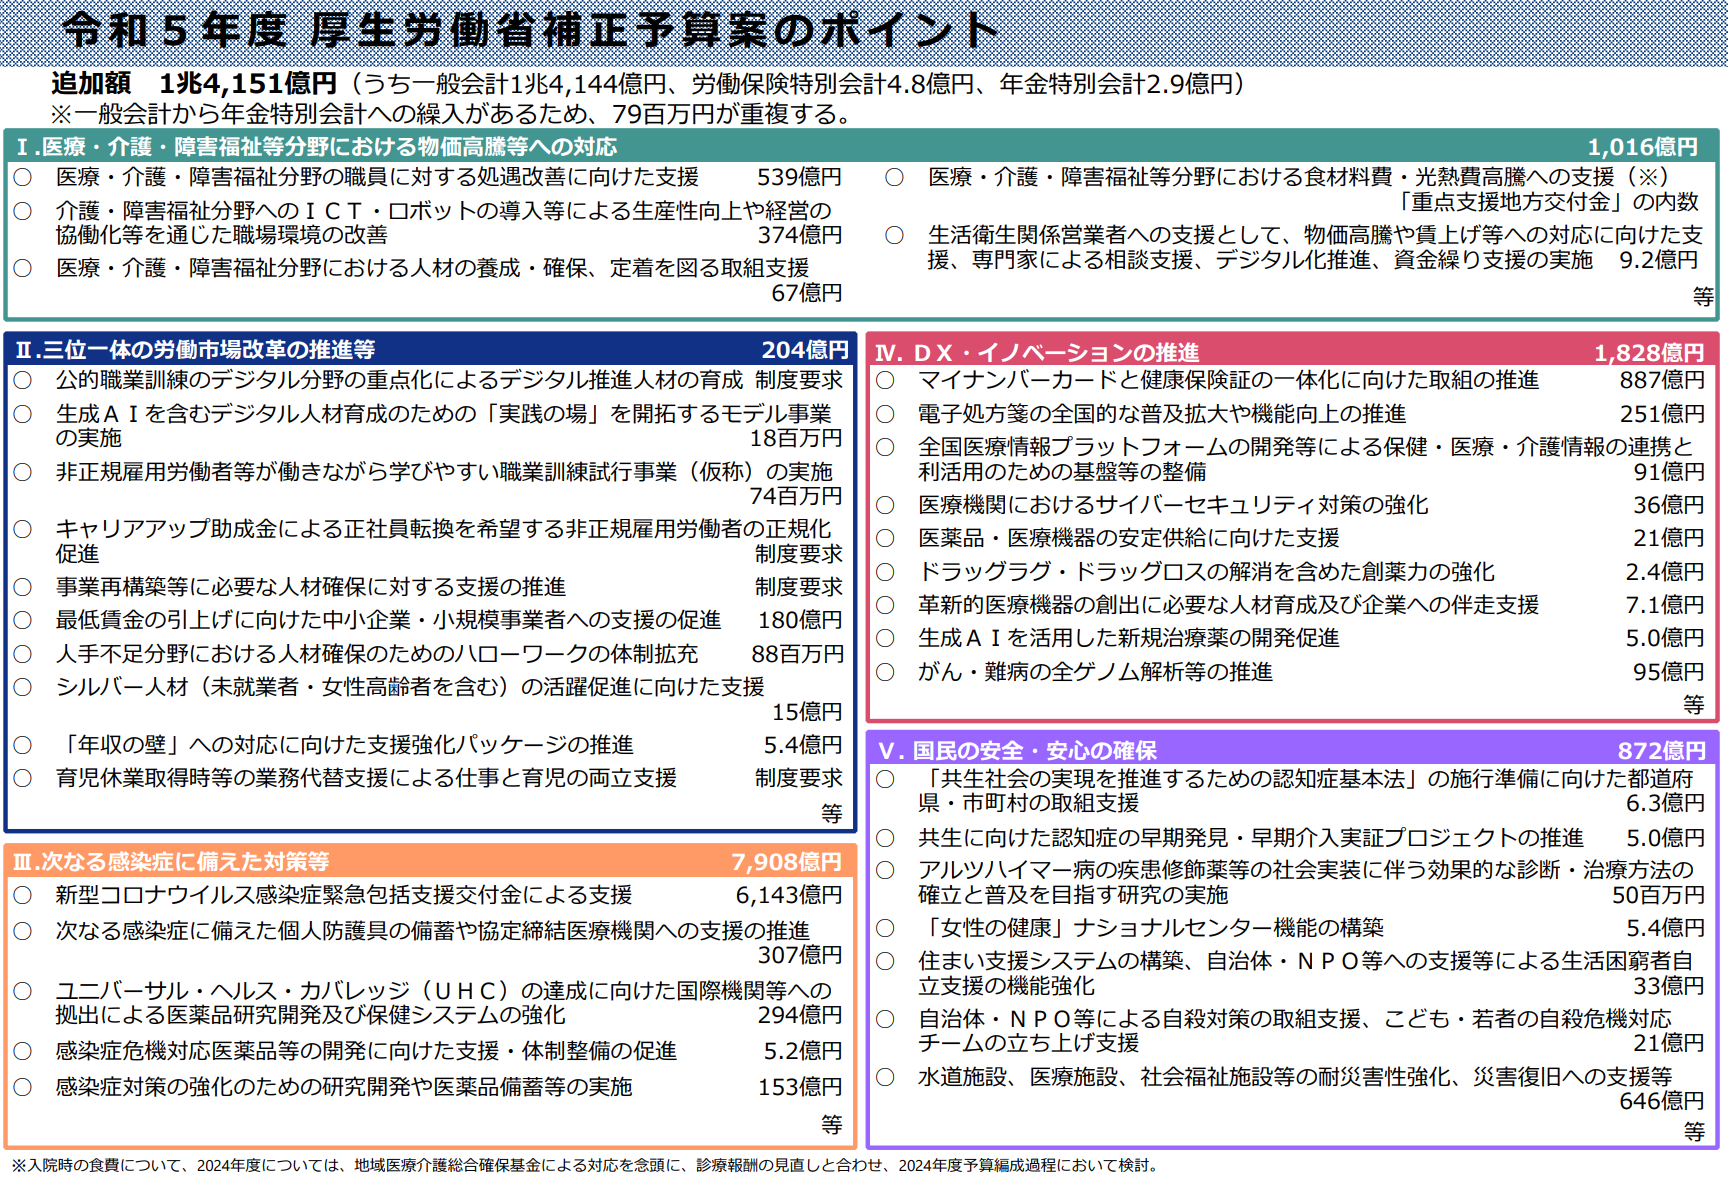Click the 「年収の壁」への対応 package item text
Image resolution: width=1728 pixels, height=1195 pixels.
pyautogui.click(x=344, y=745)
